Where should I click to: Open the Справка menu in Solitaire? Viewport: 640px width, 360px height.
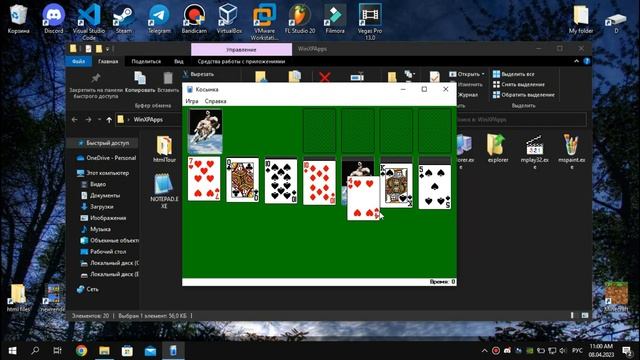(216, 101)
